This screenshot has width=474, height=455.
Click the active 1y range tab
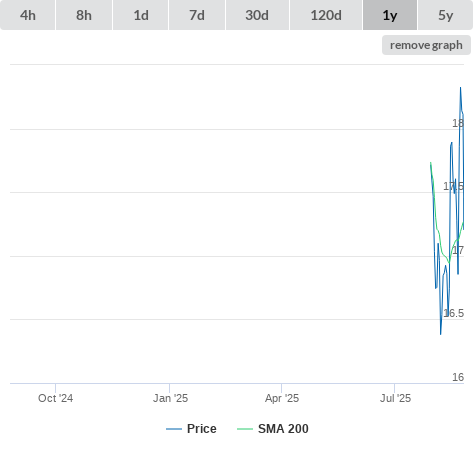(390, 15)
